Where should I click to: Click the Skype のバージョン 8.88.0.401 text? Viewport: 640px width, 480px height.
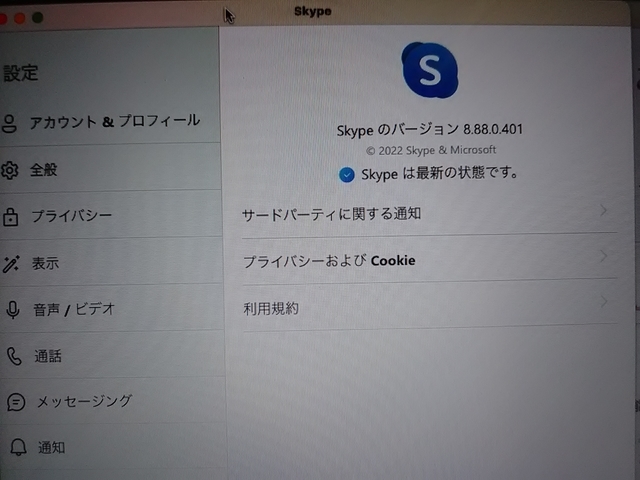pos(429,130)
